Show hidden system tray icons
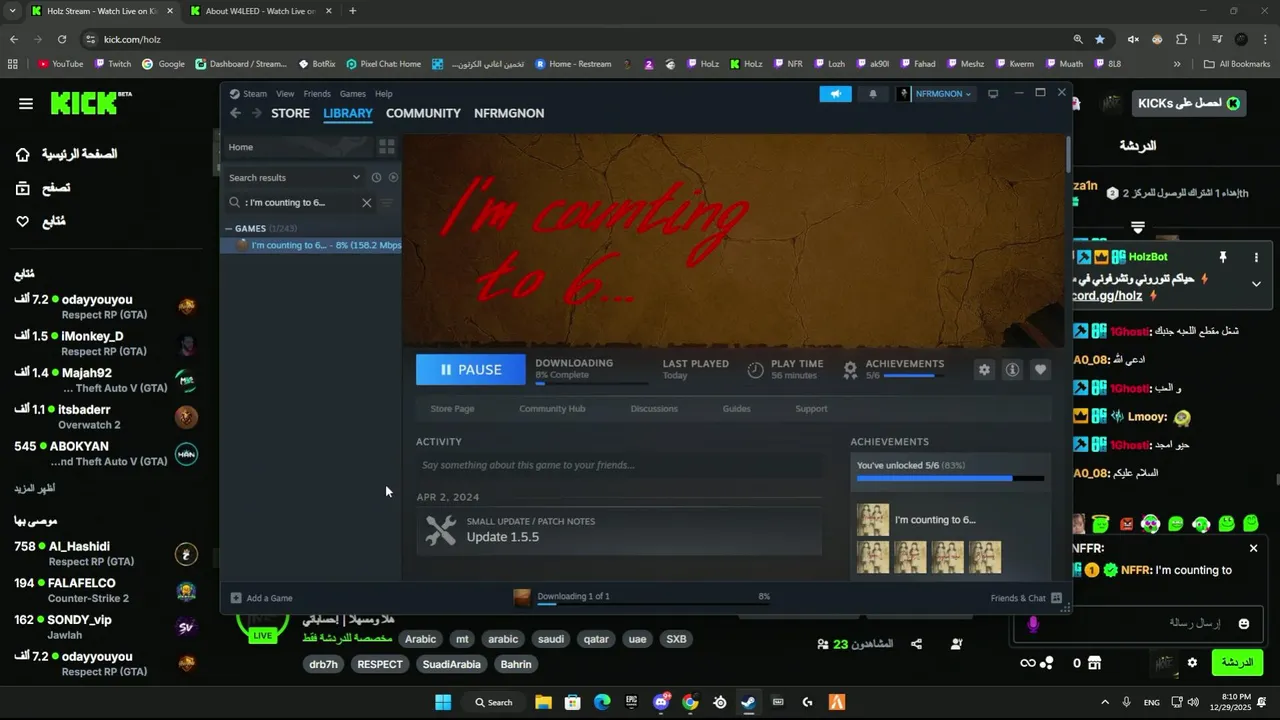Image resolution: width=1280 pixels, height=720 pixels. tap(1105, 702)
